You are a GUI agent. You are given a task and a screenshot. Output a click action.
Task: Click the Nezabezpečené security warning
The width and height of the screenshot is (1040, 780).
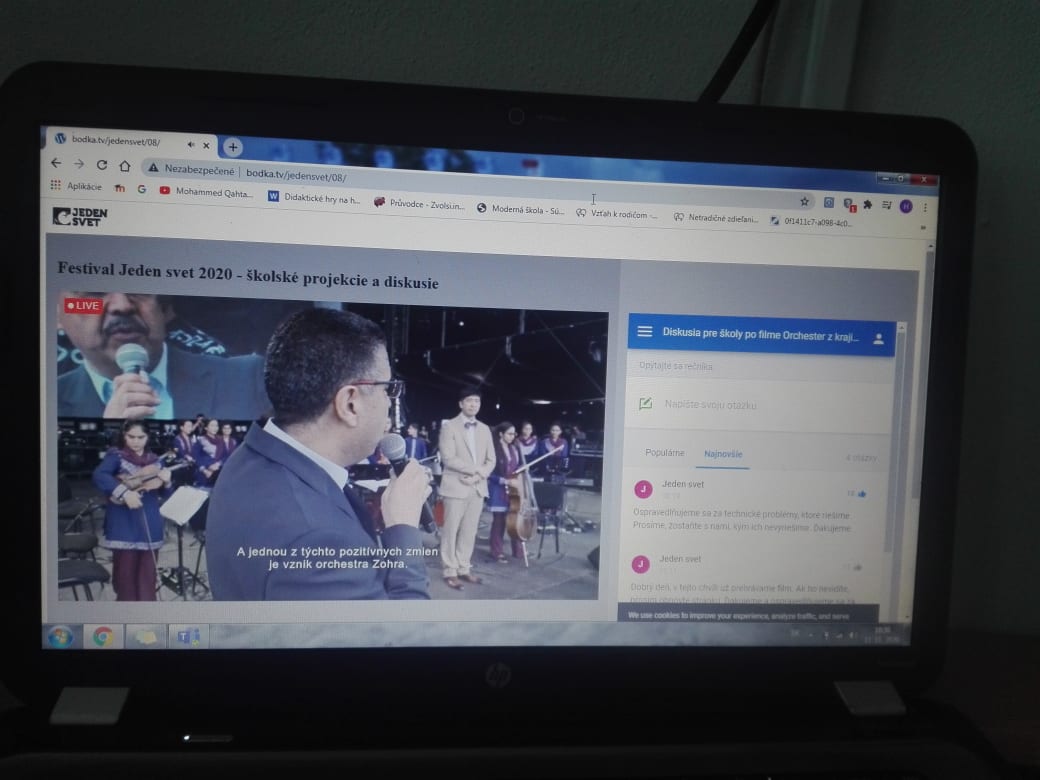click(192, 170)
